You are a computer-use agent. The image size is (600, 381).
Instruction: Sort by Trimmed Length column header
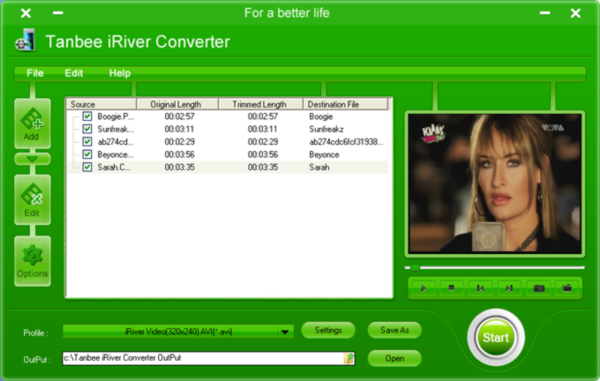(261, 104)
